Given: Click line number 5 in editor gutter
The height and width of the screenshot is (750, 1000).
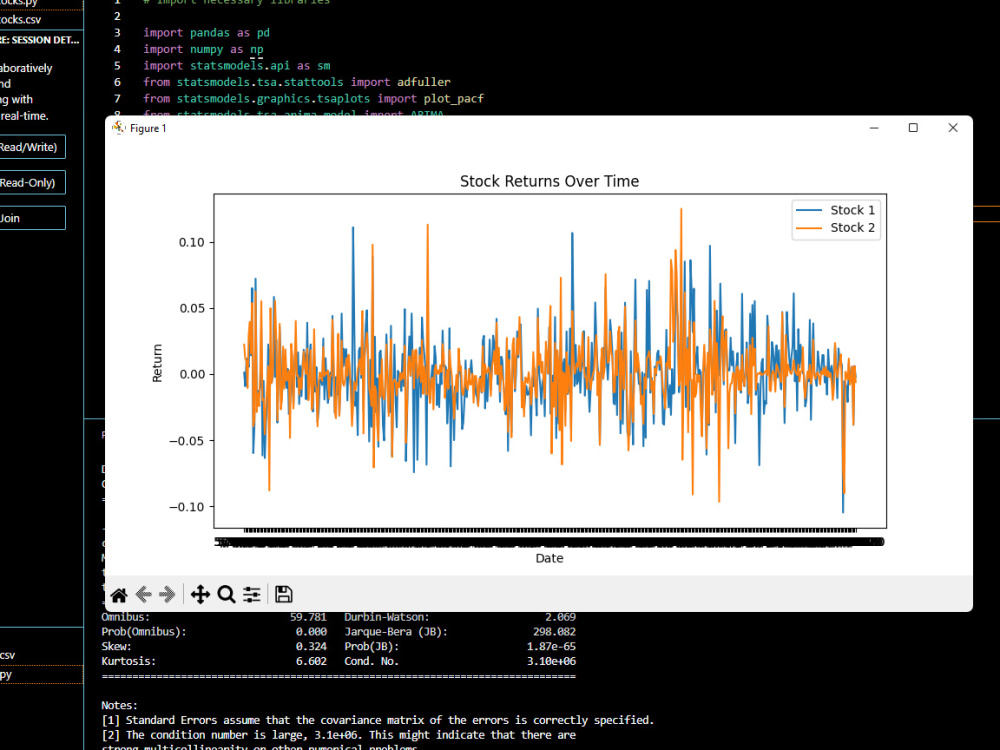Looking at the screenshot, I should (x=117, y=66).
